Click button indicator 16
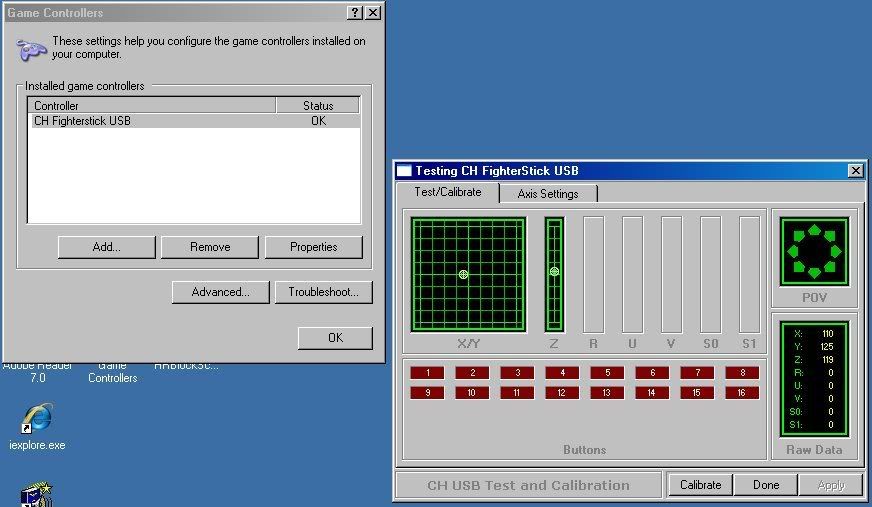 742,392
